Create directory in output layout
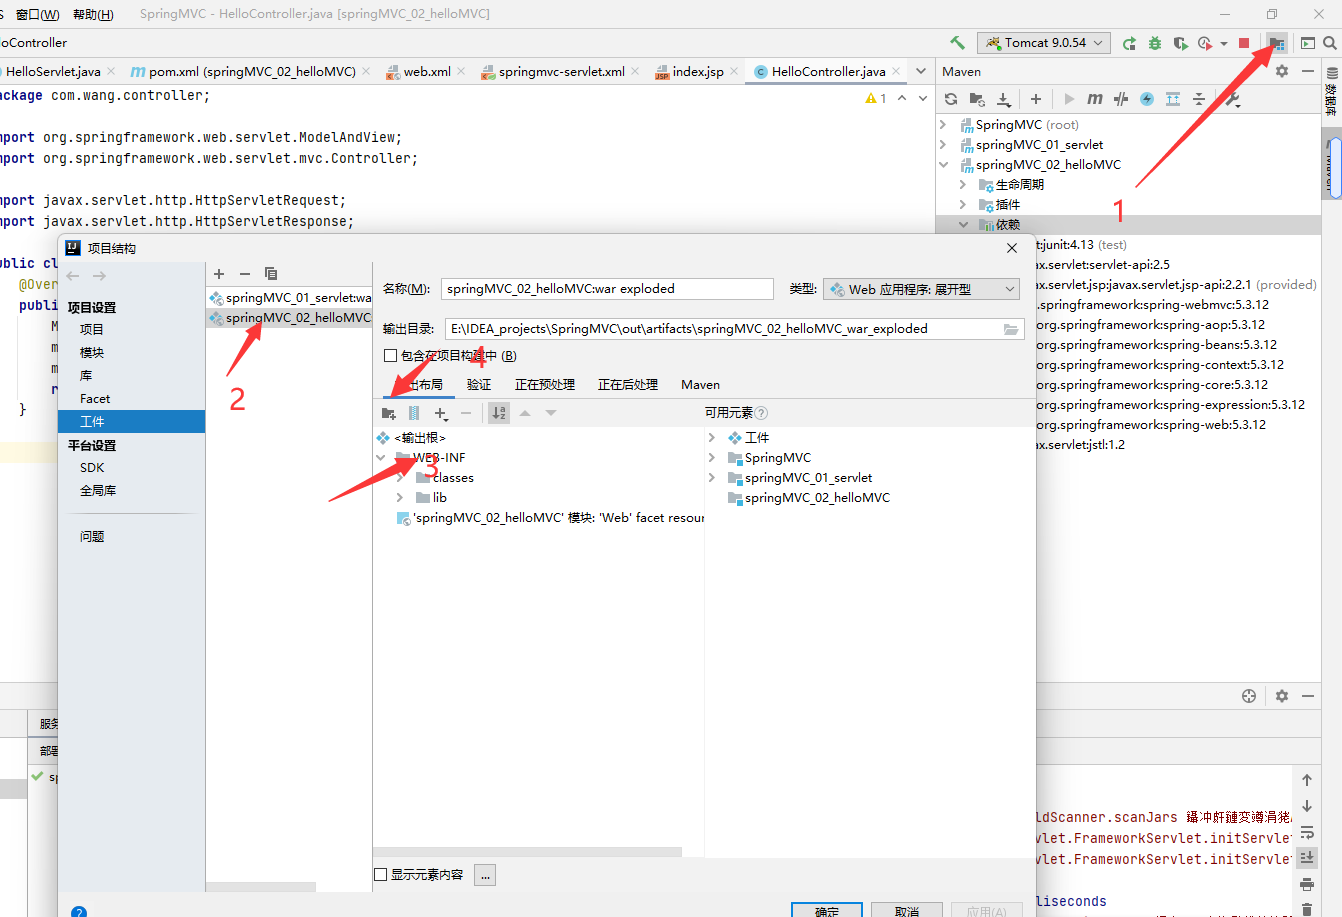The width and height of the screenshot is (1342, 917). coord(389,413)
